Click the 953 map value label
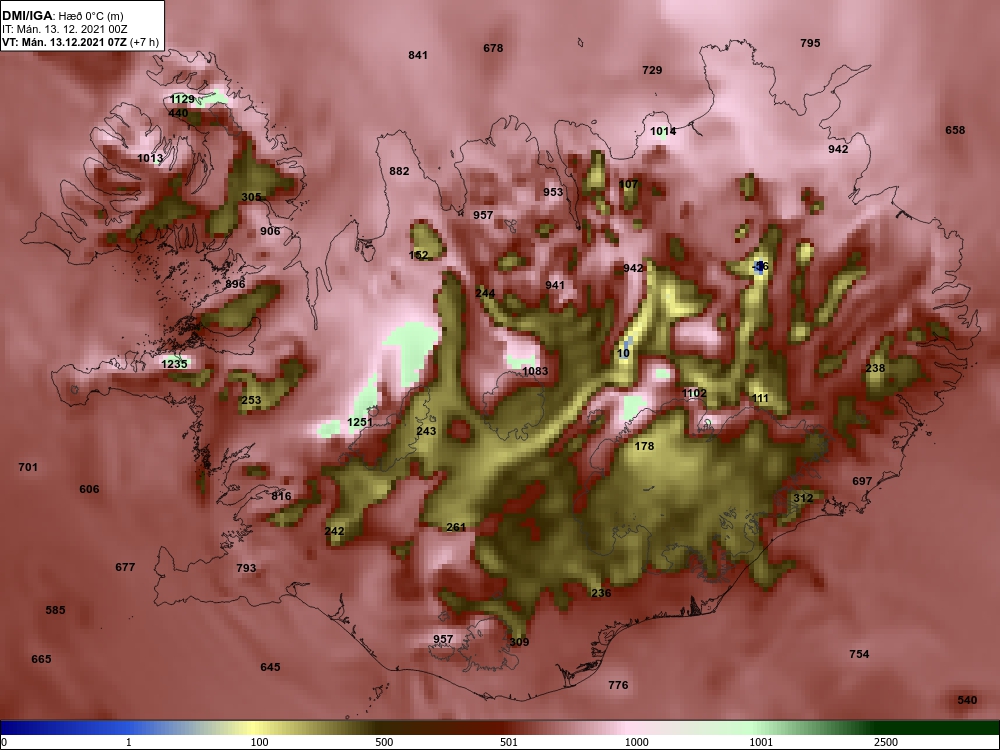This screenshot has height=750, width=1000. 553,192
